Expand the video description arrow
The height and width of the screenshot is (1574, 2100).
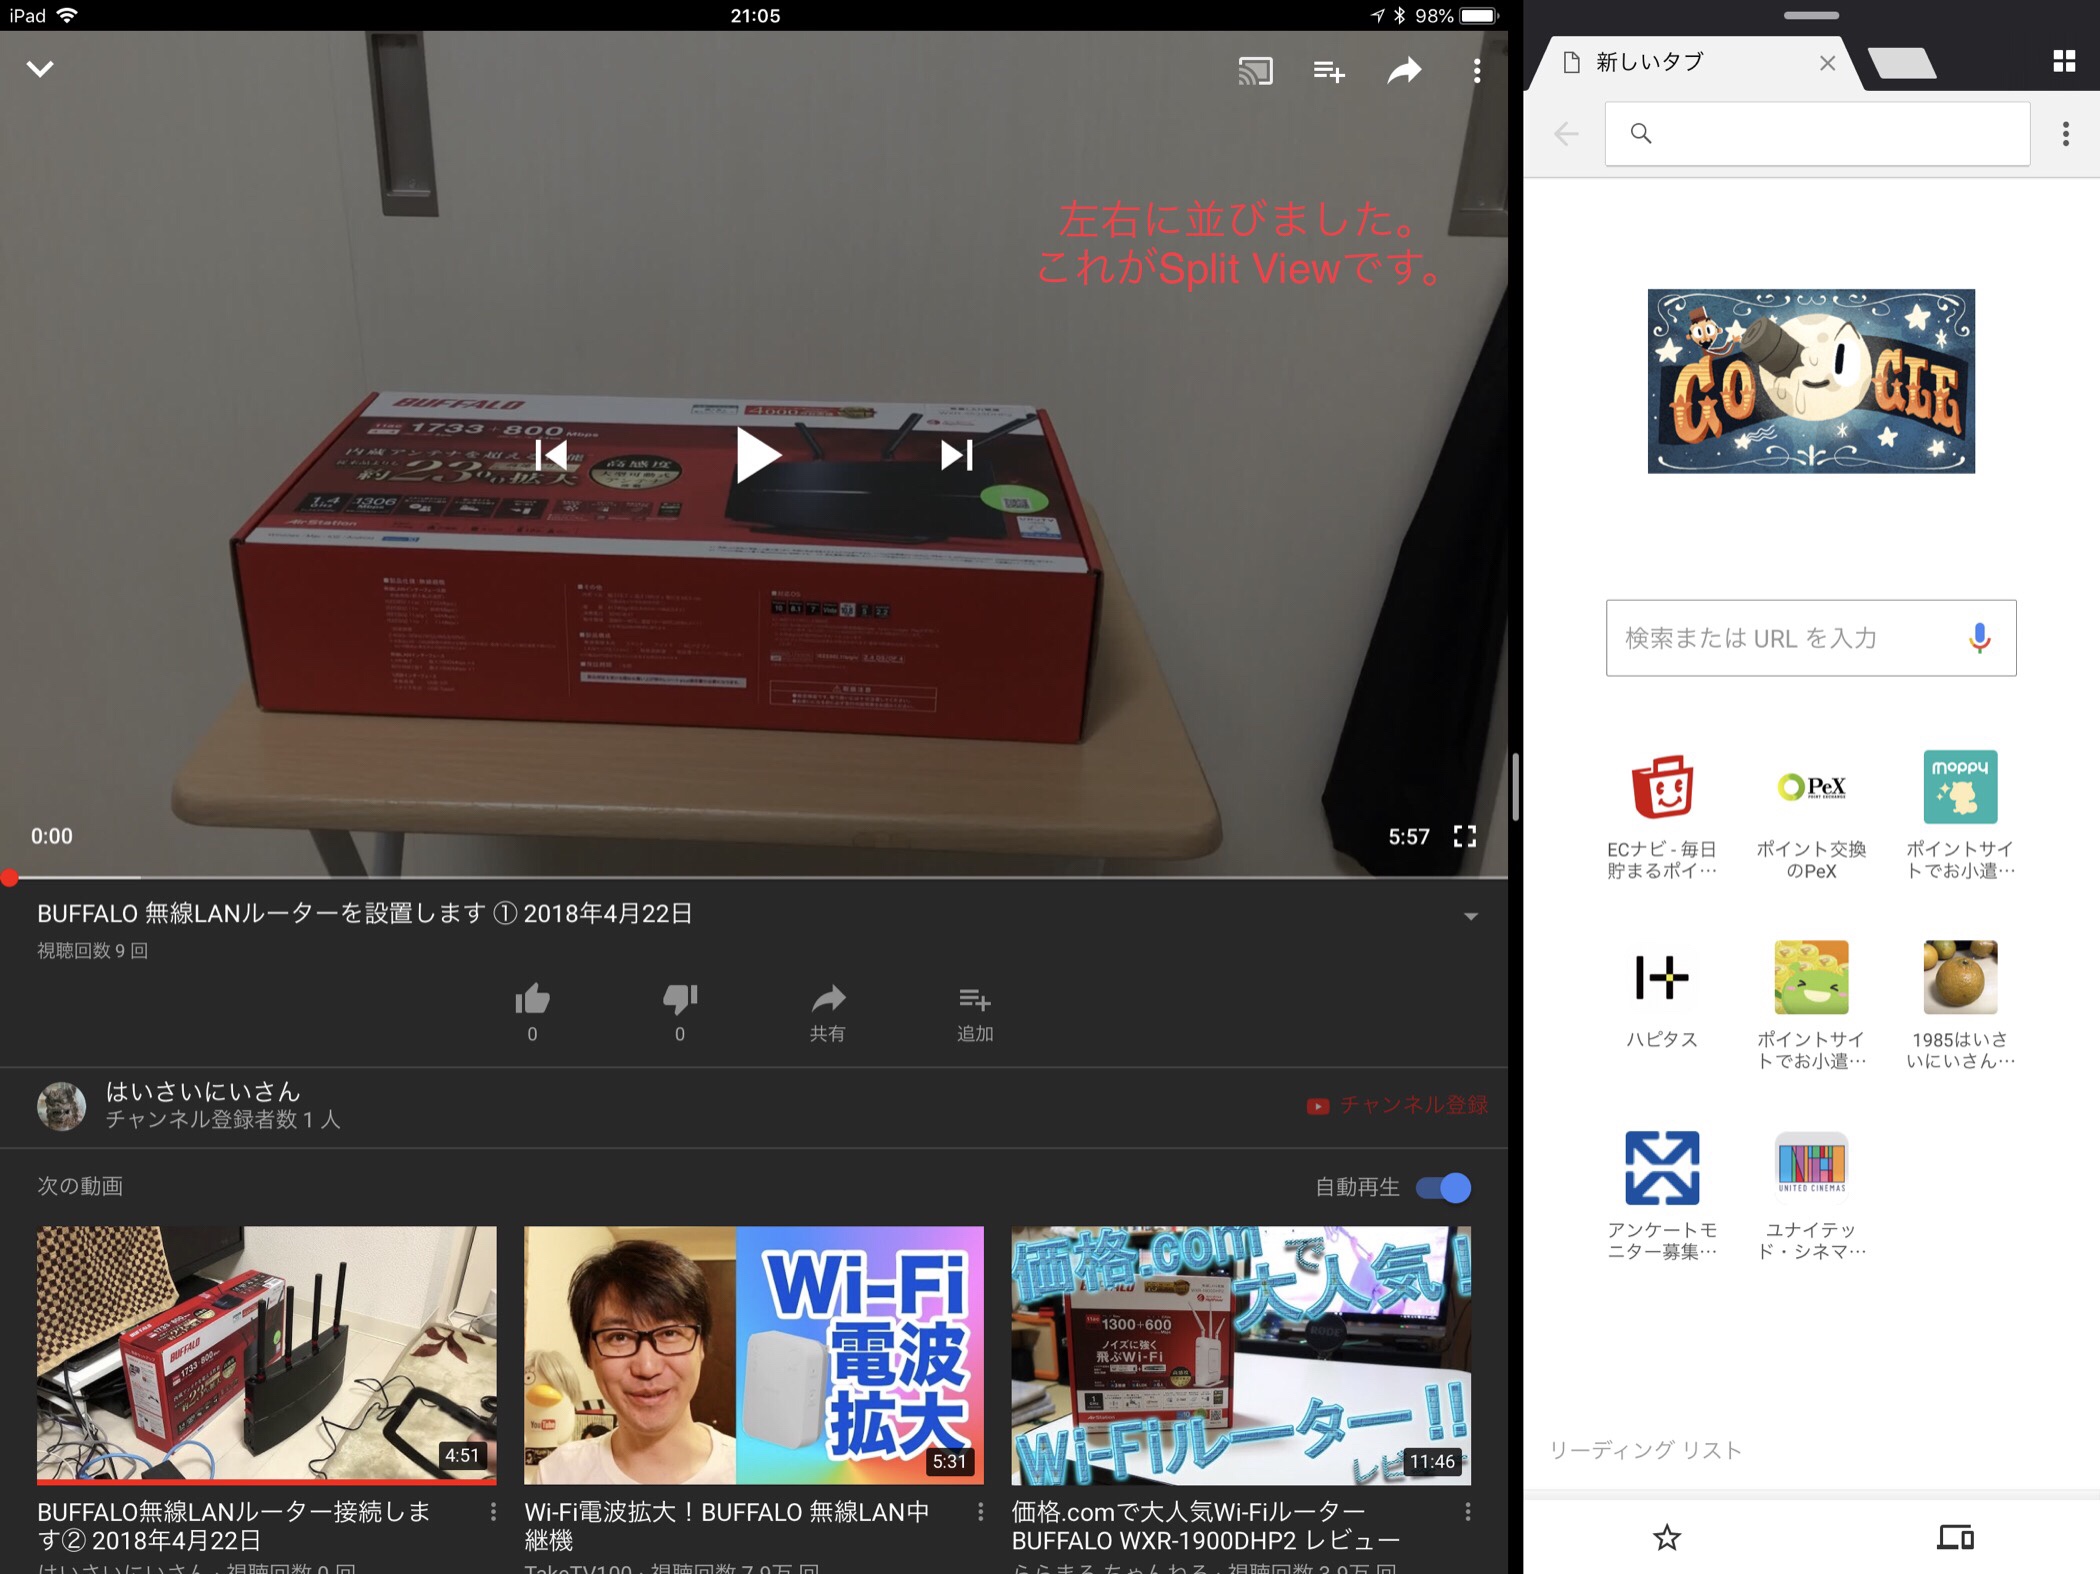point(1470,916)
